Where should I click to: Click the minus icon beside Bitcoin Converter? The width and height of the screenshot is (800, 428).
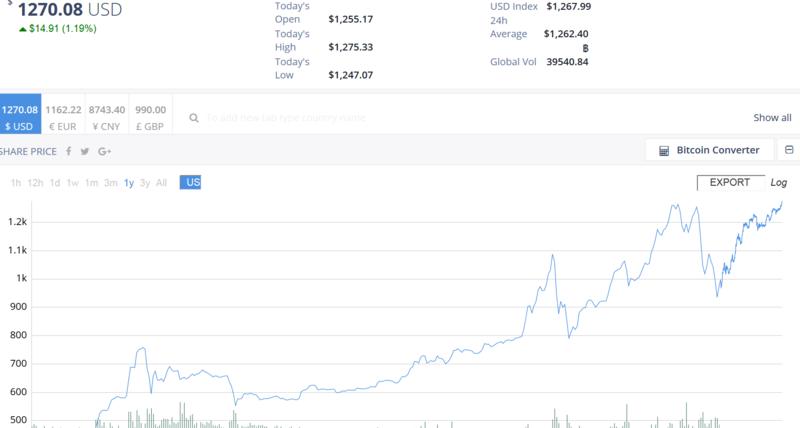[x=789, y=150]
